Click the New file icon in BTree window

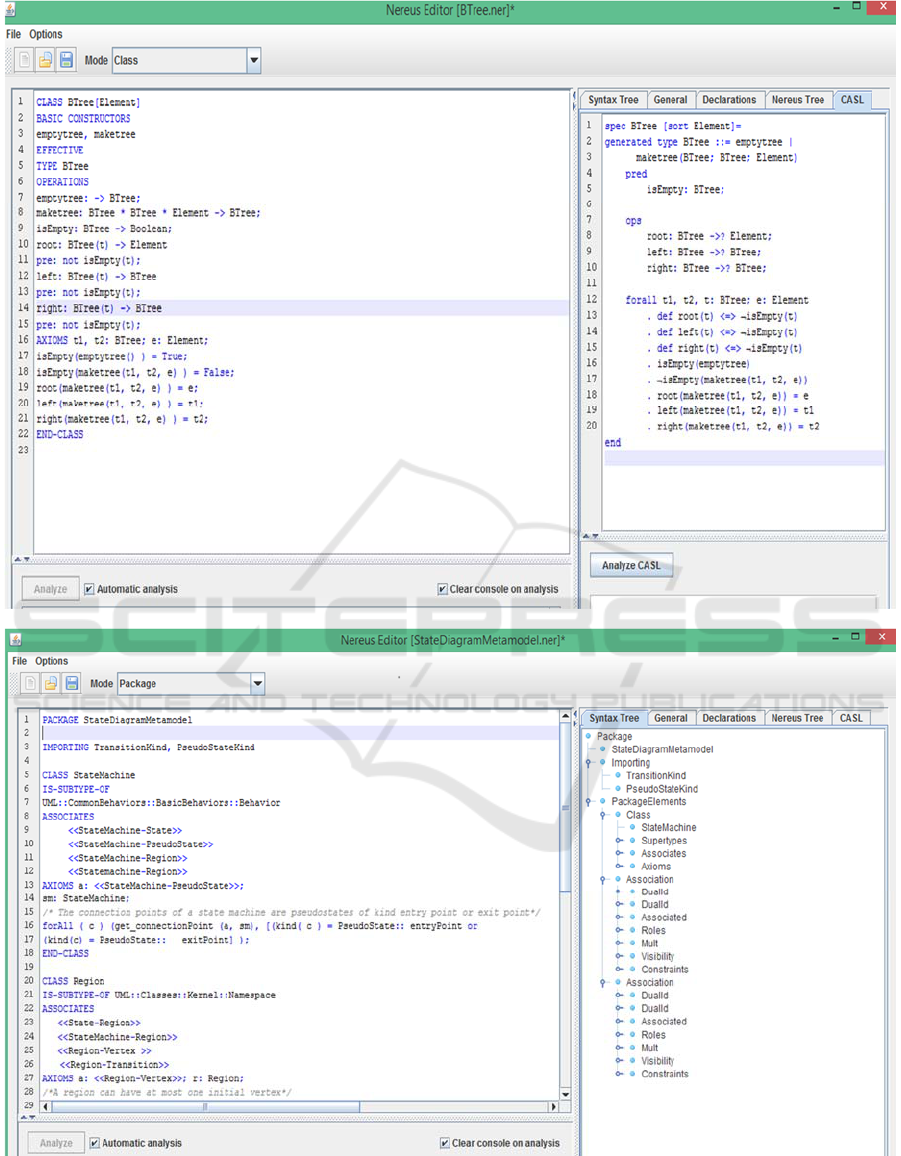click(x=23, y=60)
